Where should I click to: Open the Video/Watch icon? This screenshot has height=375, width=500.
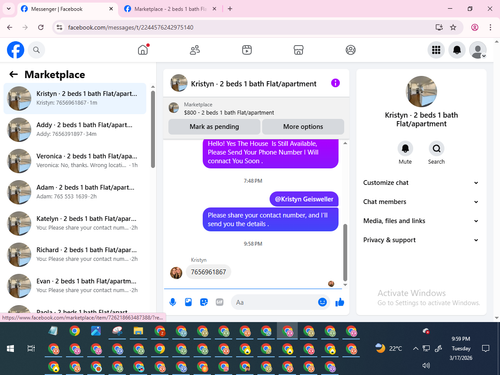tap(247, 50)
